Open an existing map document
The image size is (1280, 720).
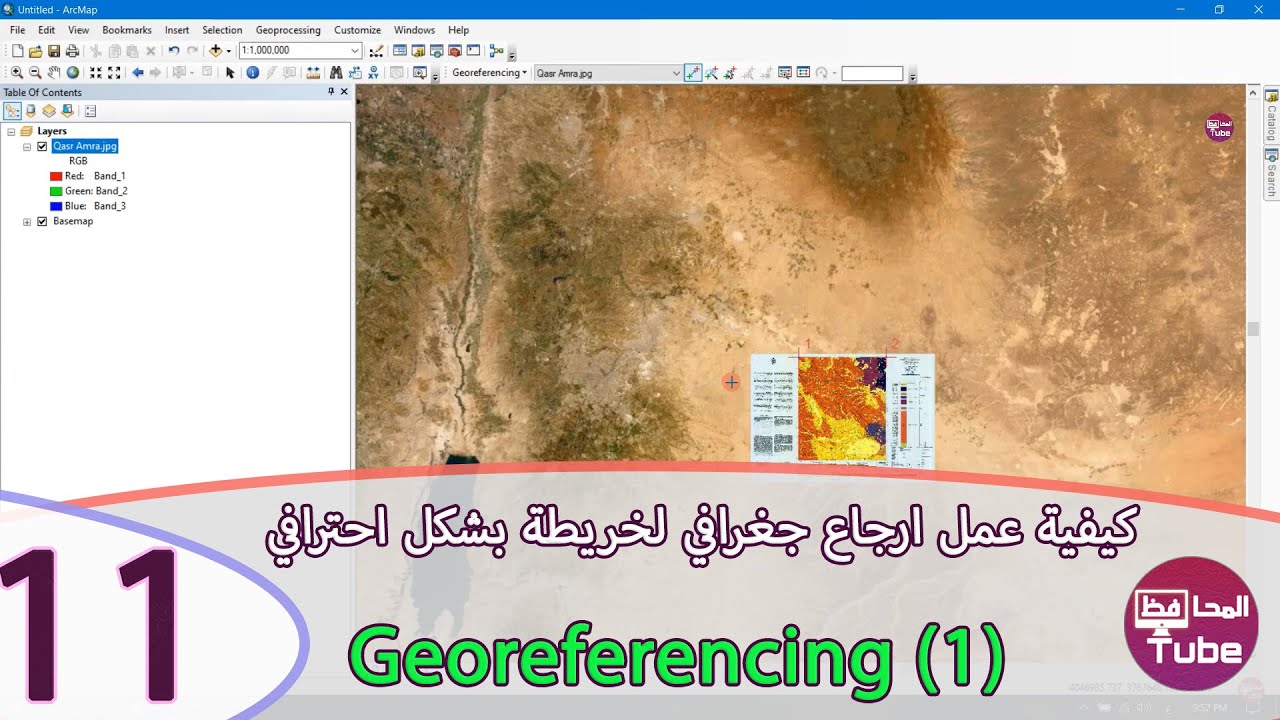tap(36, 50)
